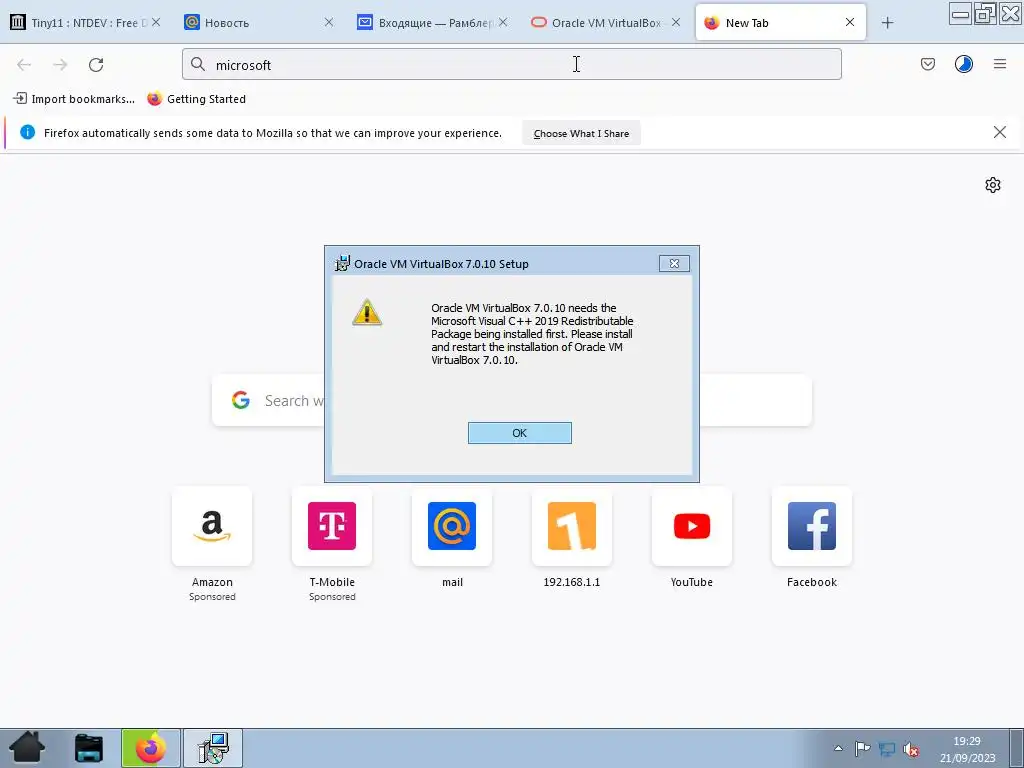Open the Firefox application menu

pos(999,64)
